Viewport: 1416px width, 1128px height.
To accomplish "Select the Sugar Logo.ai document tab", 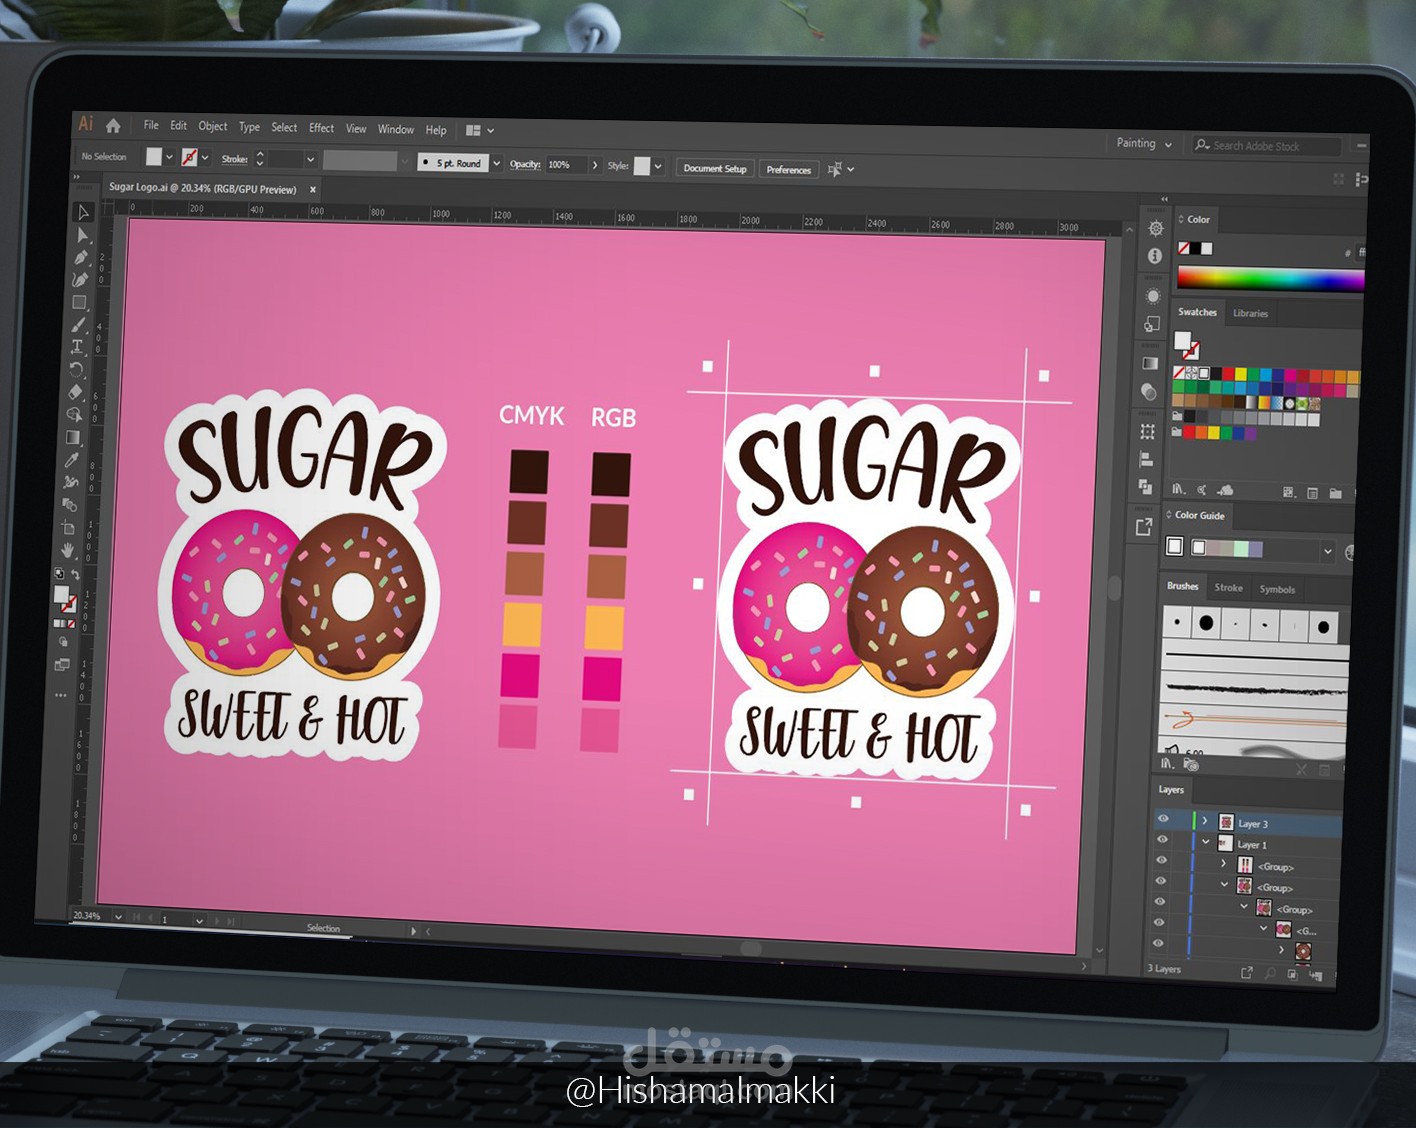I will click(200, 189).
